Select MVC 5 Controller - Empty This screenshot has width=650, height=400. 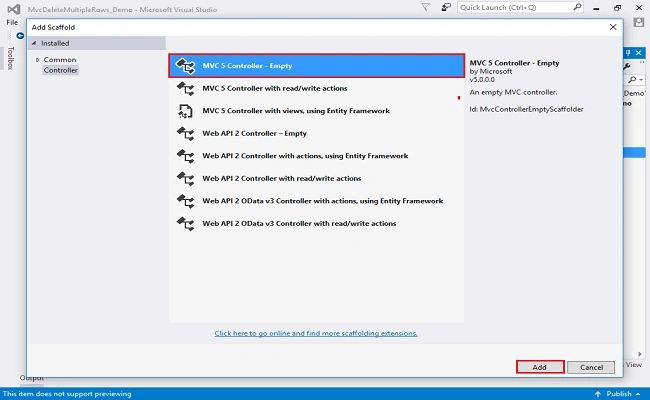point(316,65)
